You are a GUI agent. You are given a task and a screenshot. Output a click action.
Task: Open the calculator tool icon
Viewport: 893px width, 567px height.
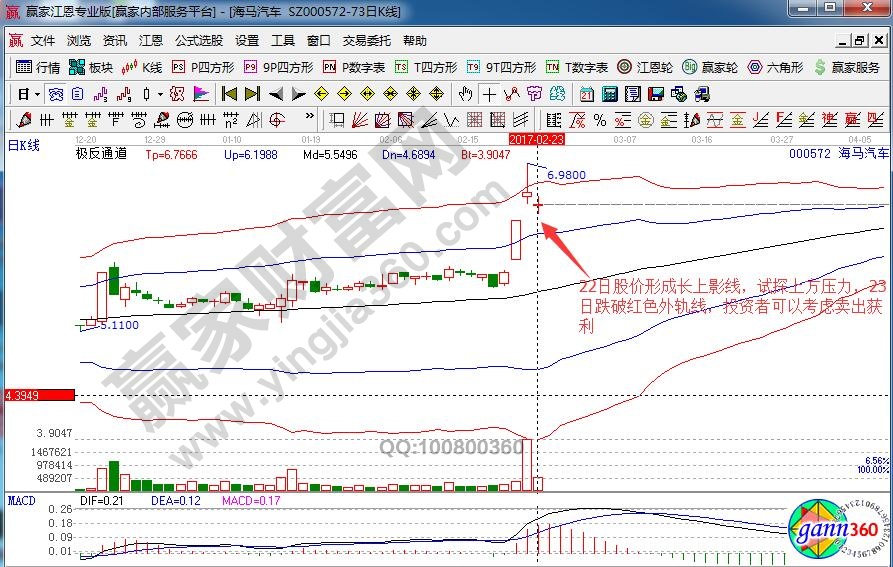tap(608, 94)
